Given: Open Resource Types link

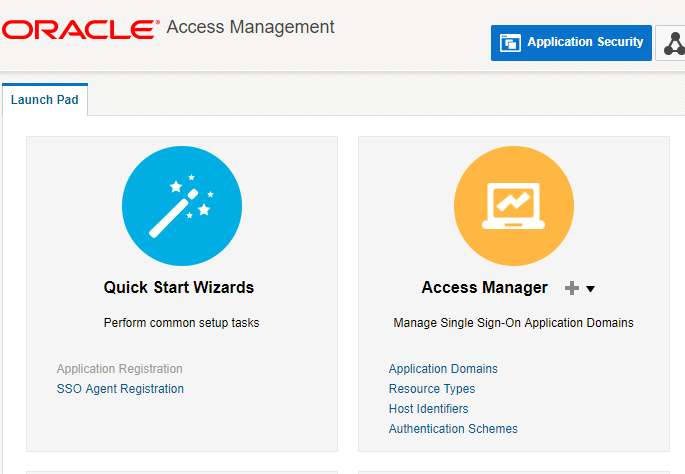Looking at the screenshot, I should coord(432,389).
